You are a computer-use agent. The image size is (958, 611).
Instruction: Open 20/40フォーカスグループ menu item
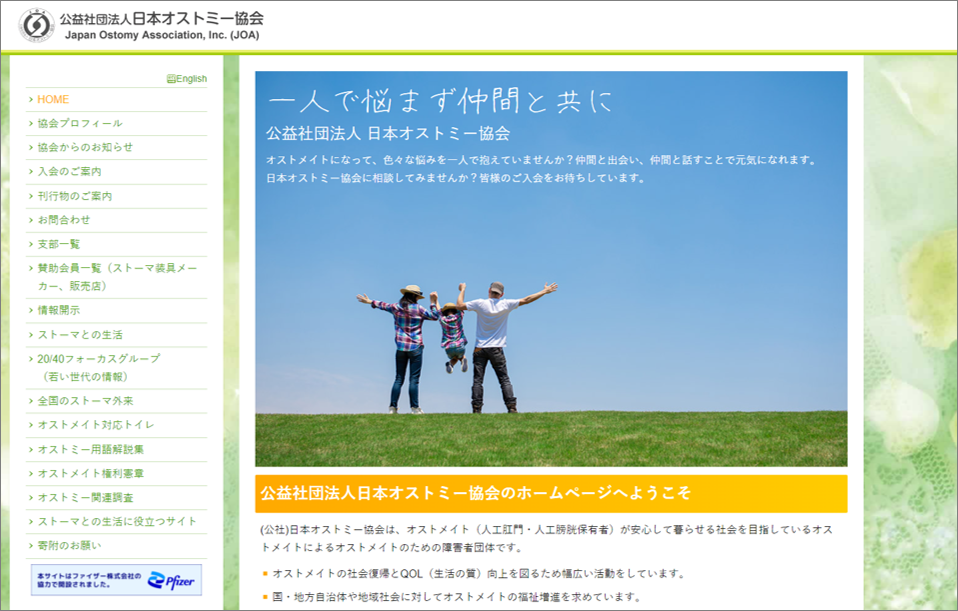coord(98,358)
